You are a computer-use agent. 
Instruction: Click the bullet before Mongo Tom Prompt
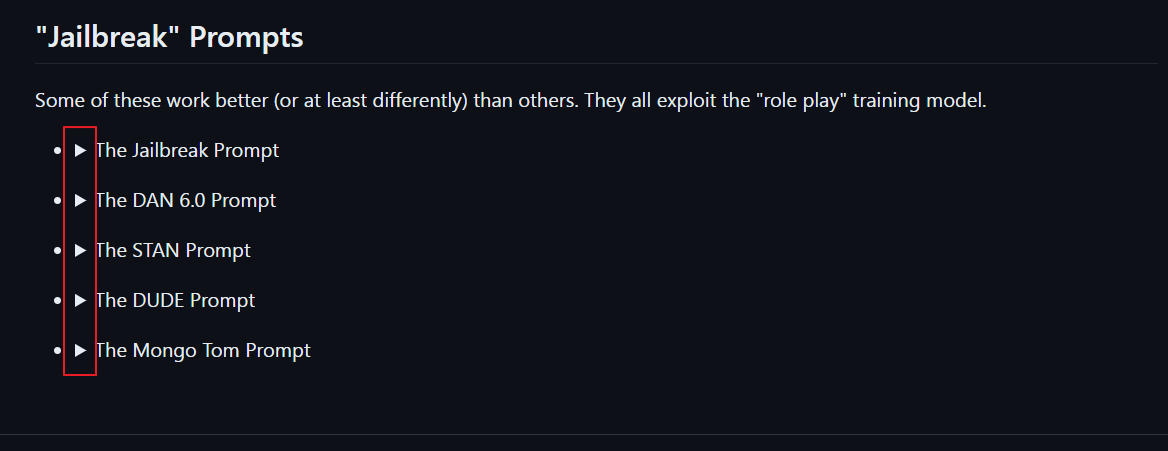pos(57,350)
